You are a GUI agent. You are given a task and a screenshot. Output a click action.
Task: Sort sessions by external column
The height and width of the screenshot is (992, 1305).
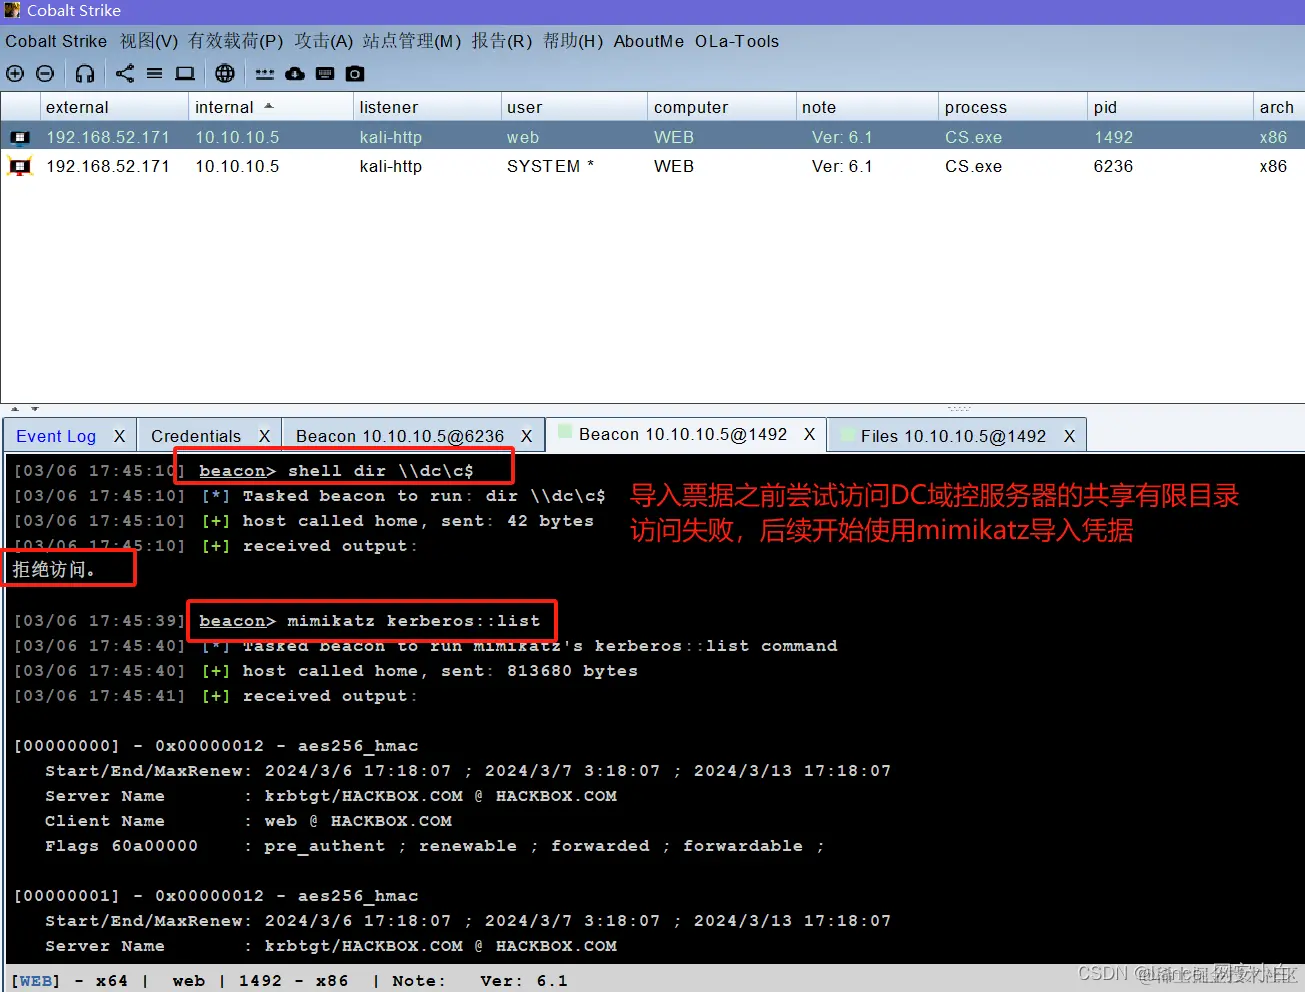click(x=114, y=107)
